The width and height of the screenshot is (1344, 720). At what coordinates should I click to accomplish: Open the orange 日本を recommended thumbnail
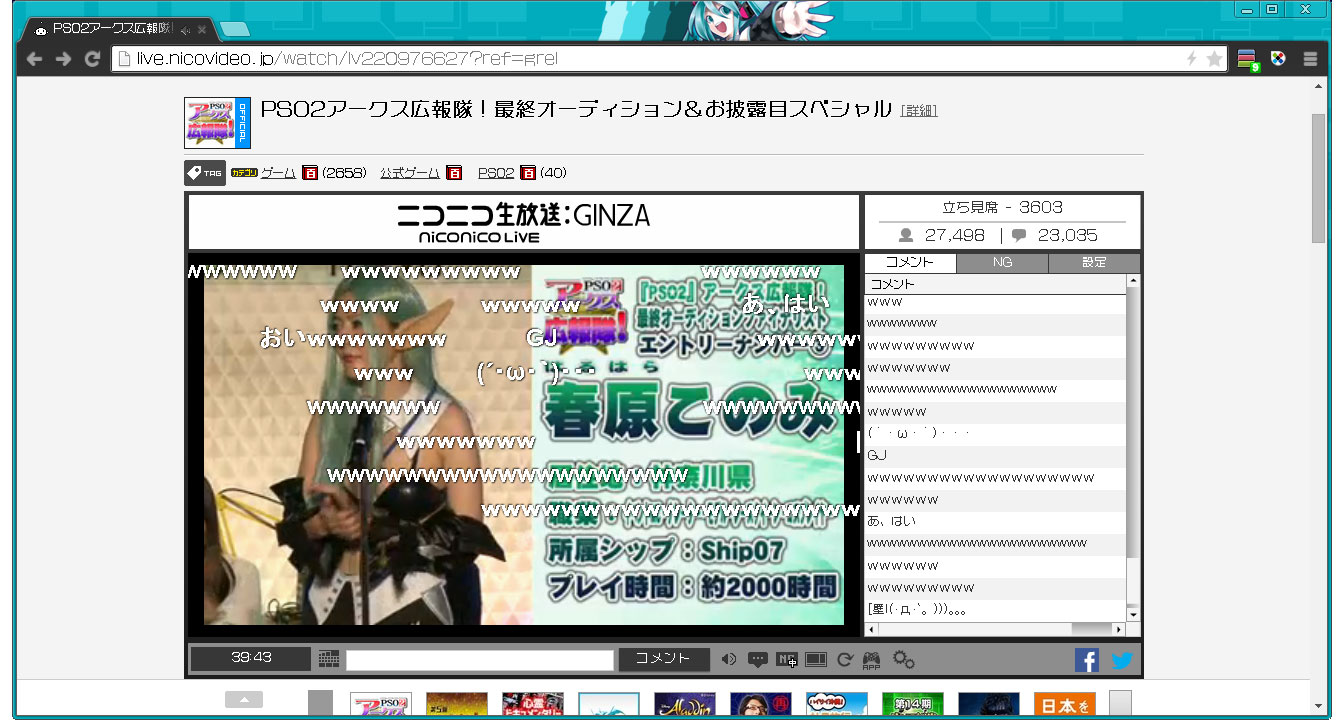1065,705
